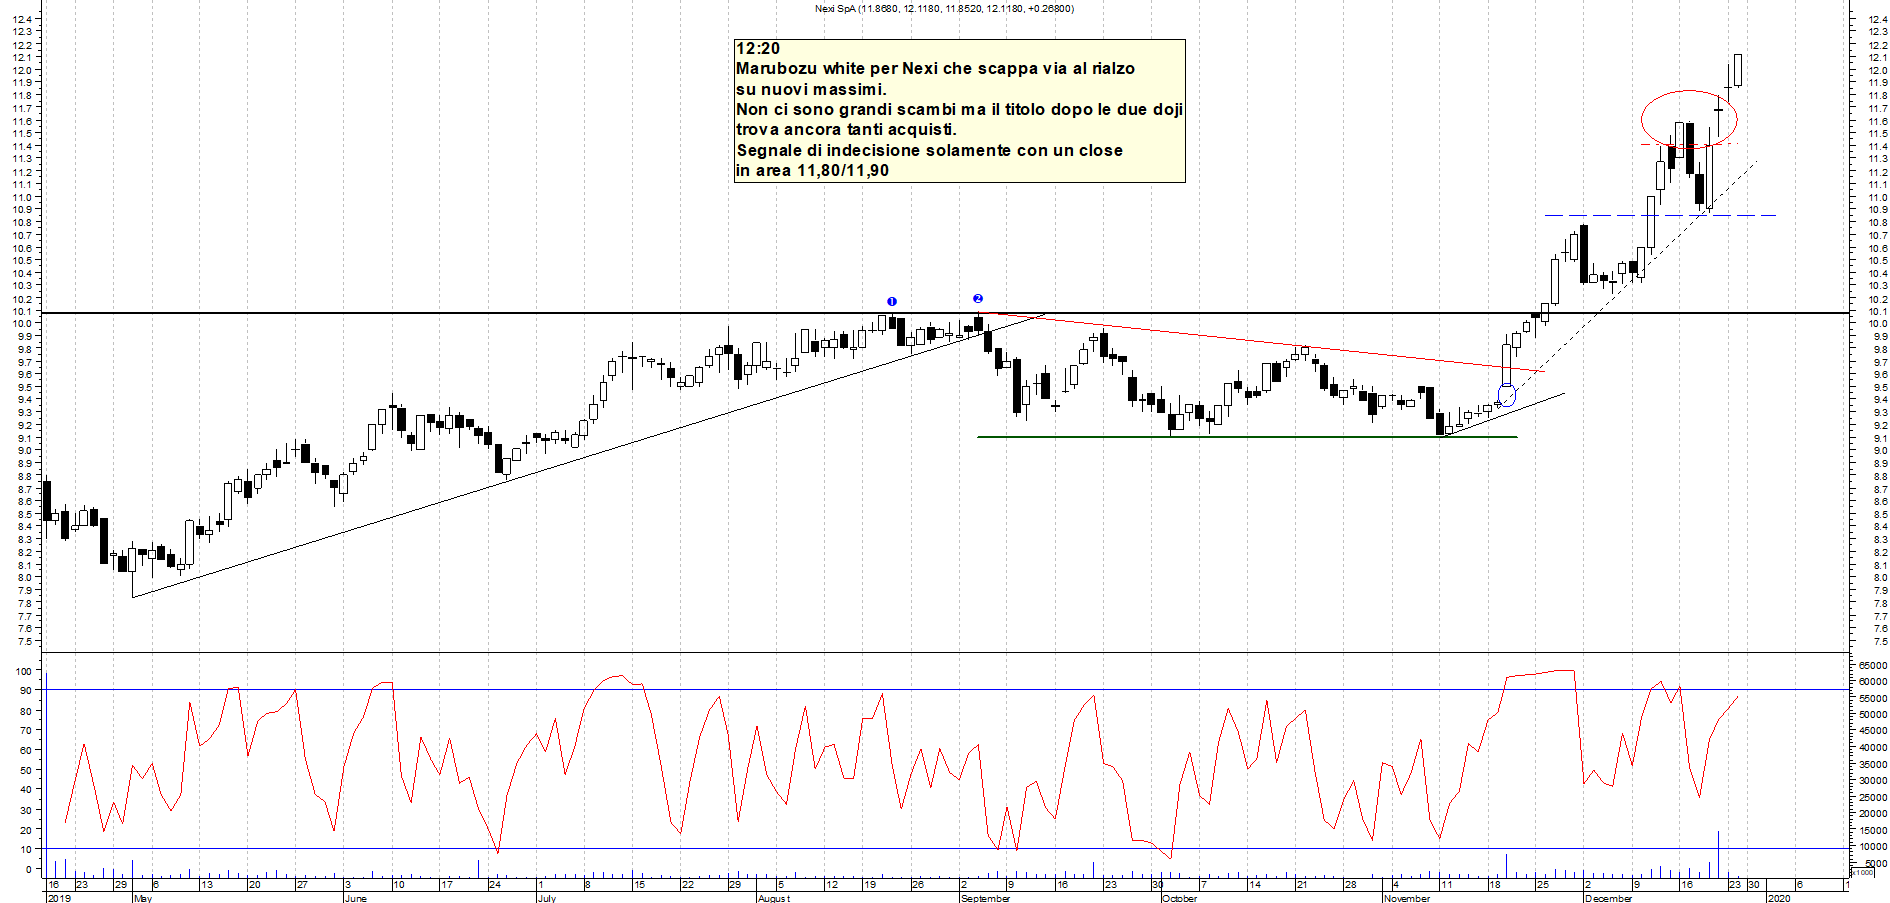
Task: Click the "October" month label
Action: [1180, 898]
